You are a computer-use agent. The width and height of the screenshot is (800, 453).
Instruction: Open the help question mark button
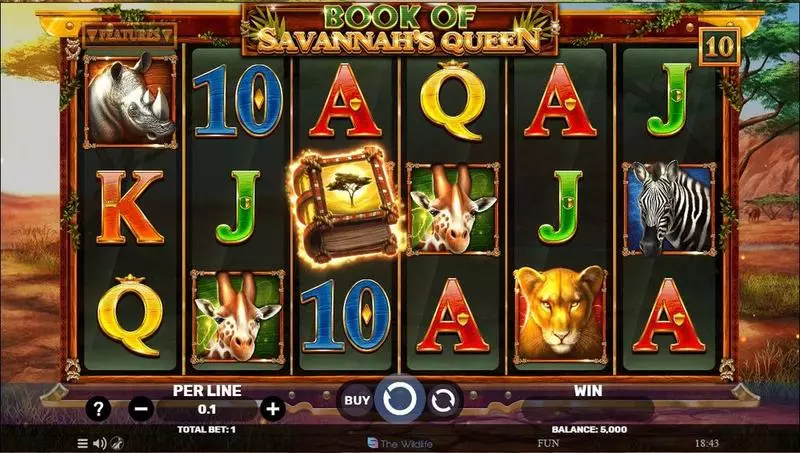(x=98, y=409)
